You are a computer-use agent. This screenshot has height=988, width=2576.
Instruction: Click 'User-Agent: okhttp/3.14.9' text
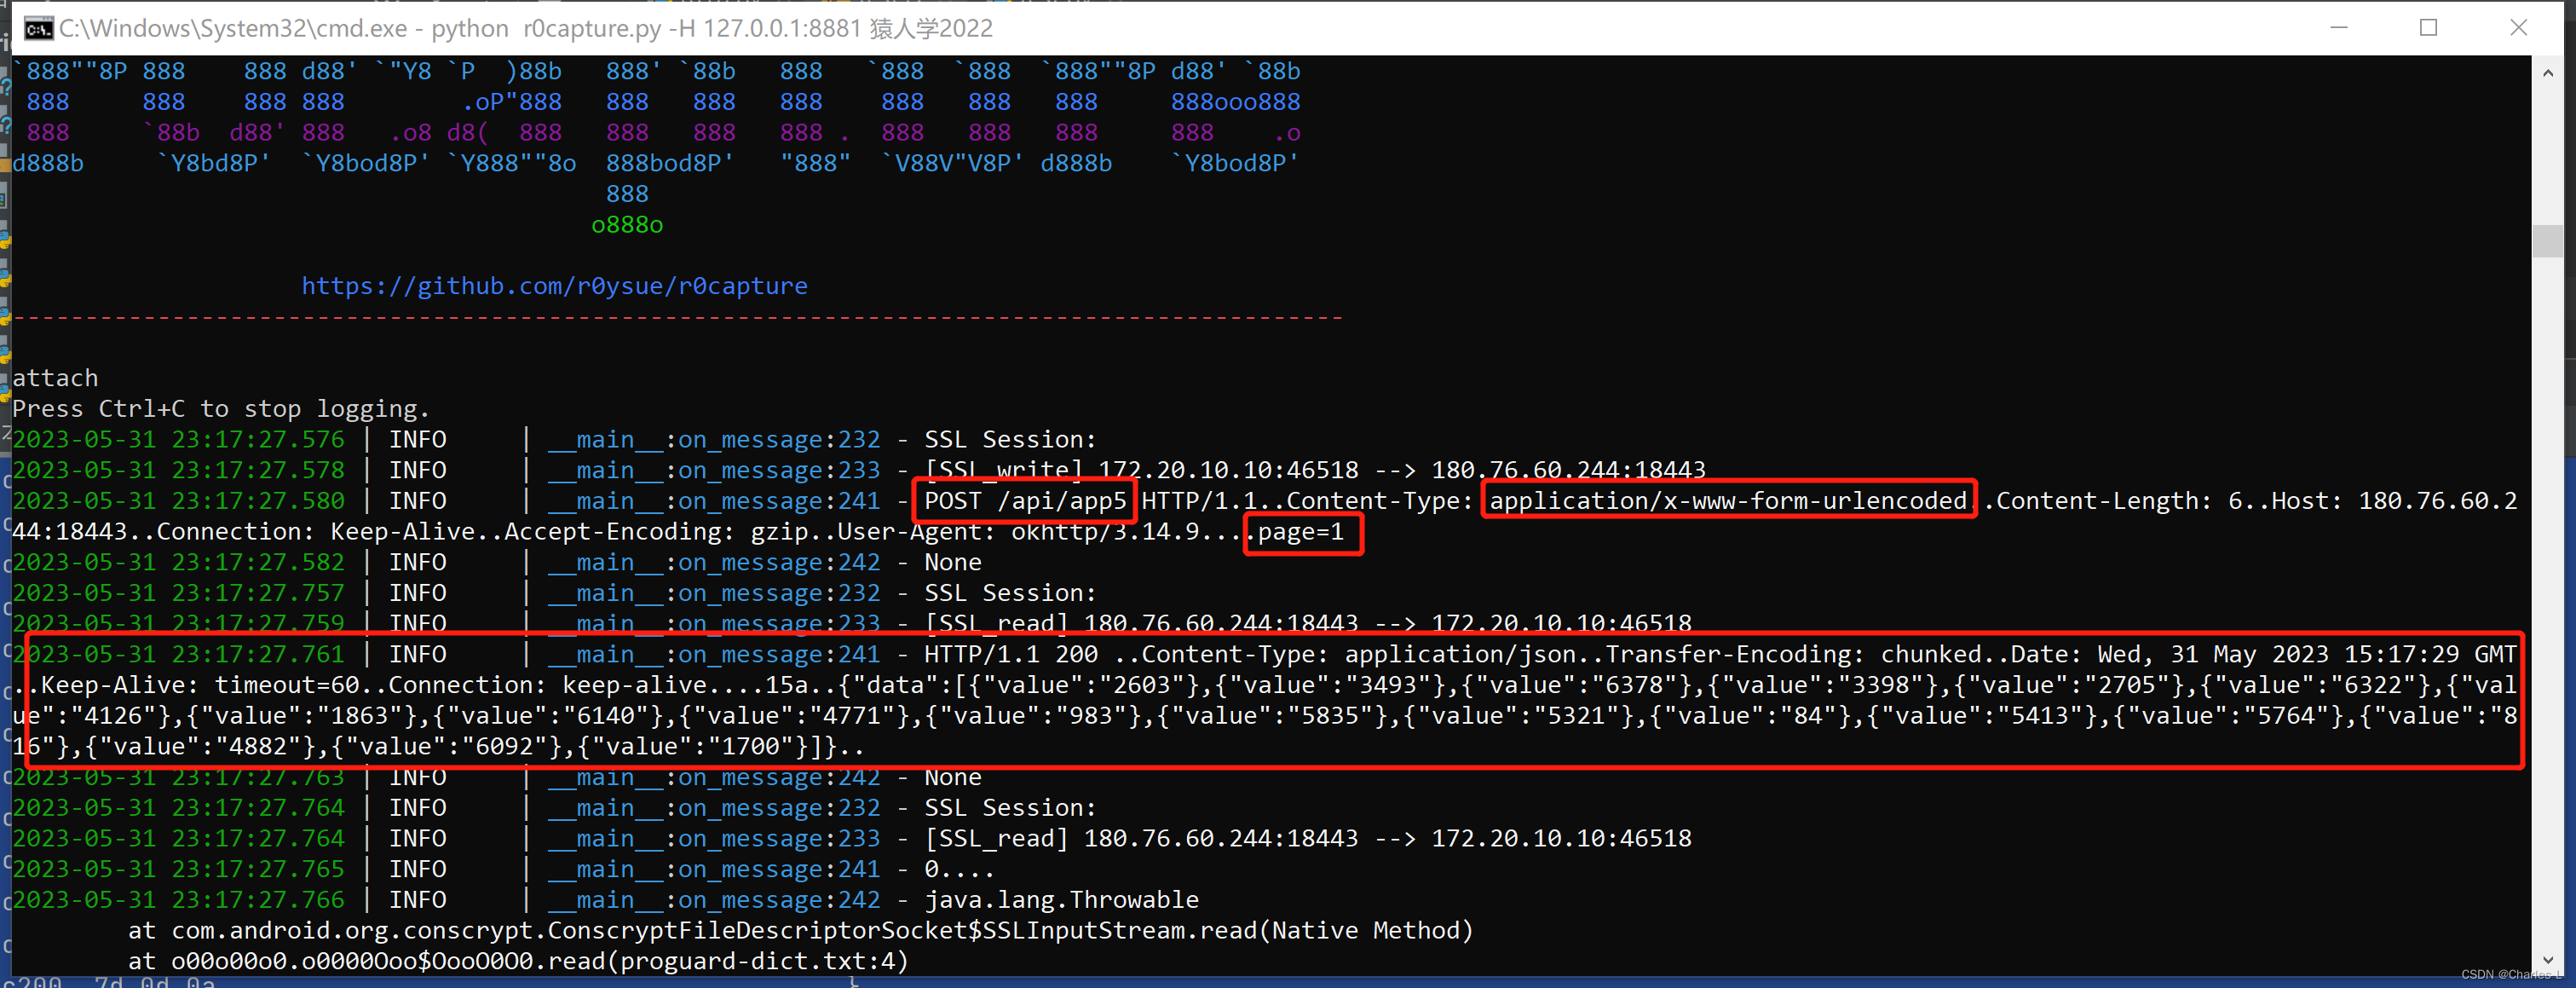click(x=1017, y=532)
